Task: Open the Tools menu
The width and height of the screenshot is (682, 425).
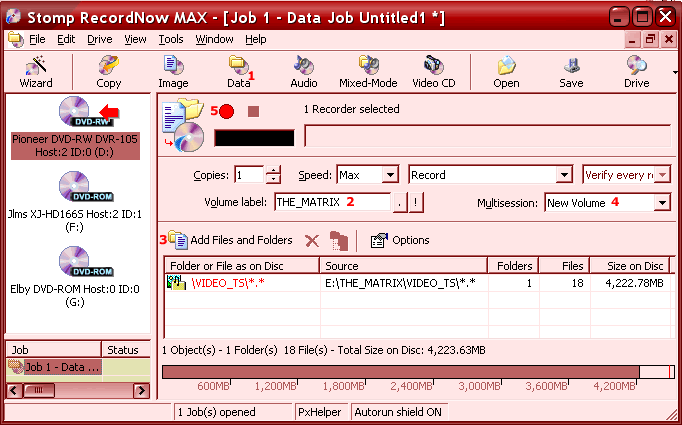Action: 170,40
